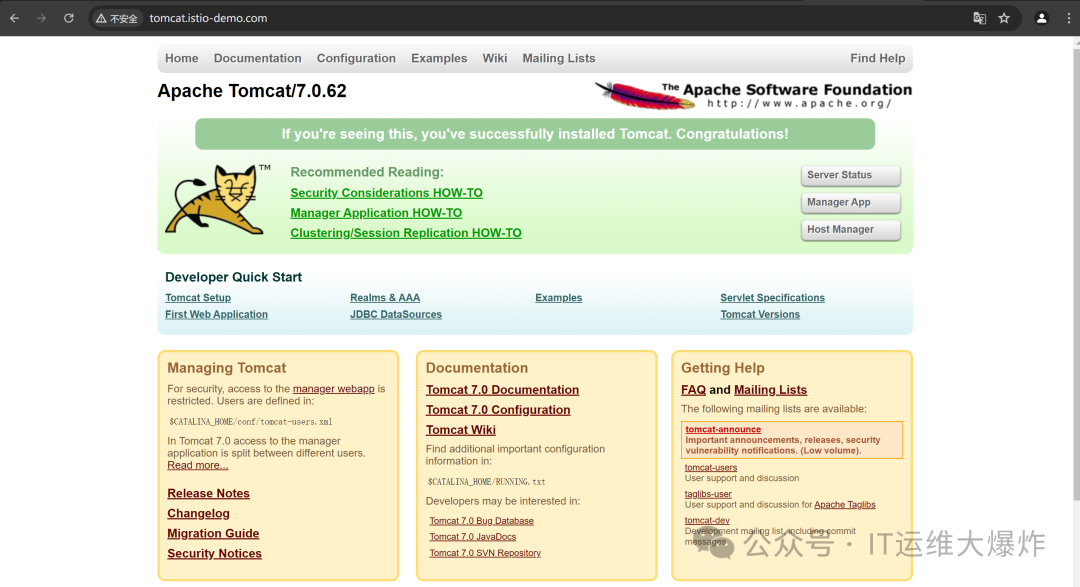Screen dimensions: 1080x587
Task: Open the tomcat-announce mailing list link
Action: [723, 429]
